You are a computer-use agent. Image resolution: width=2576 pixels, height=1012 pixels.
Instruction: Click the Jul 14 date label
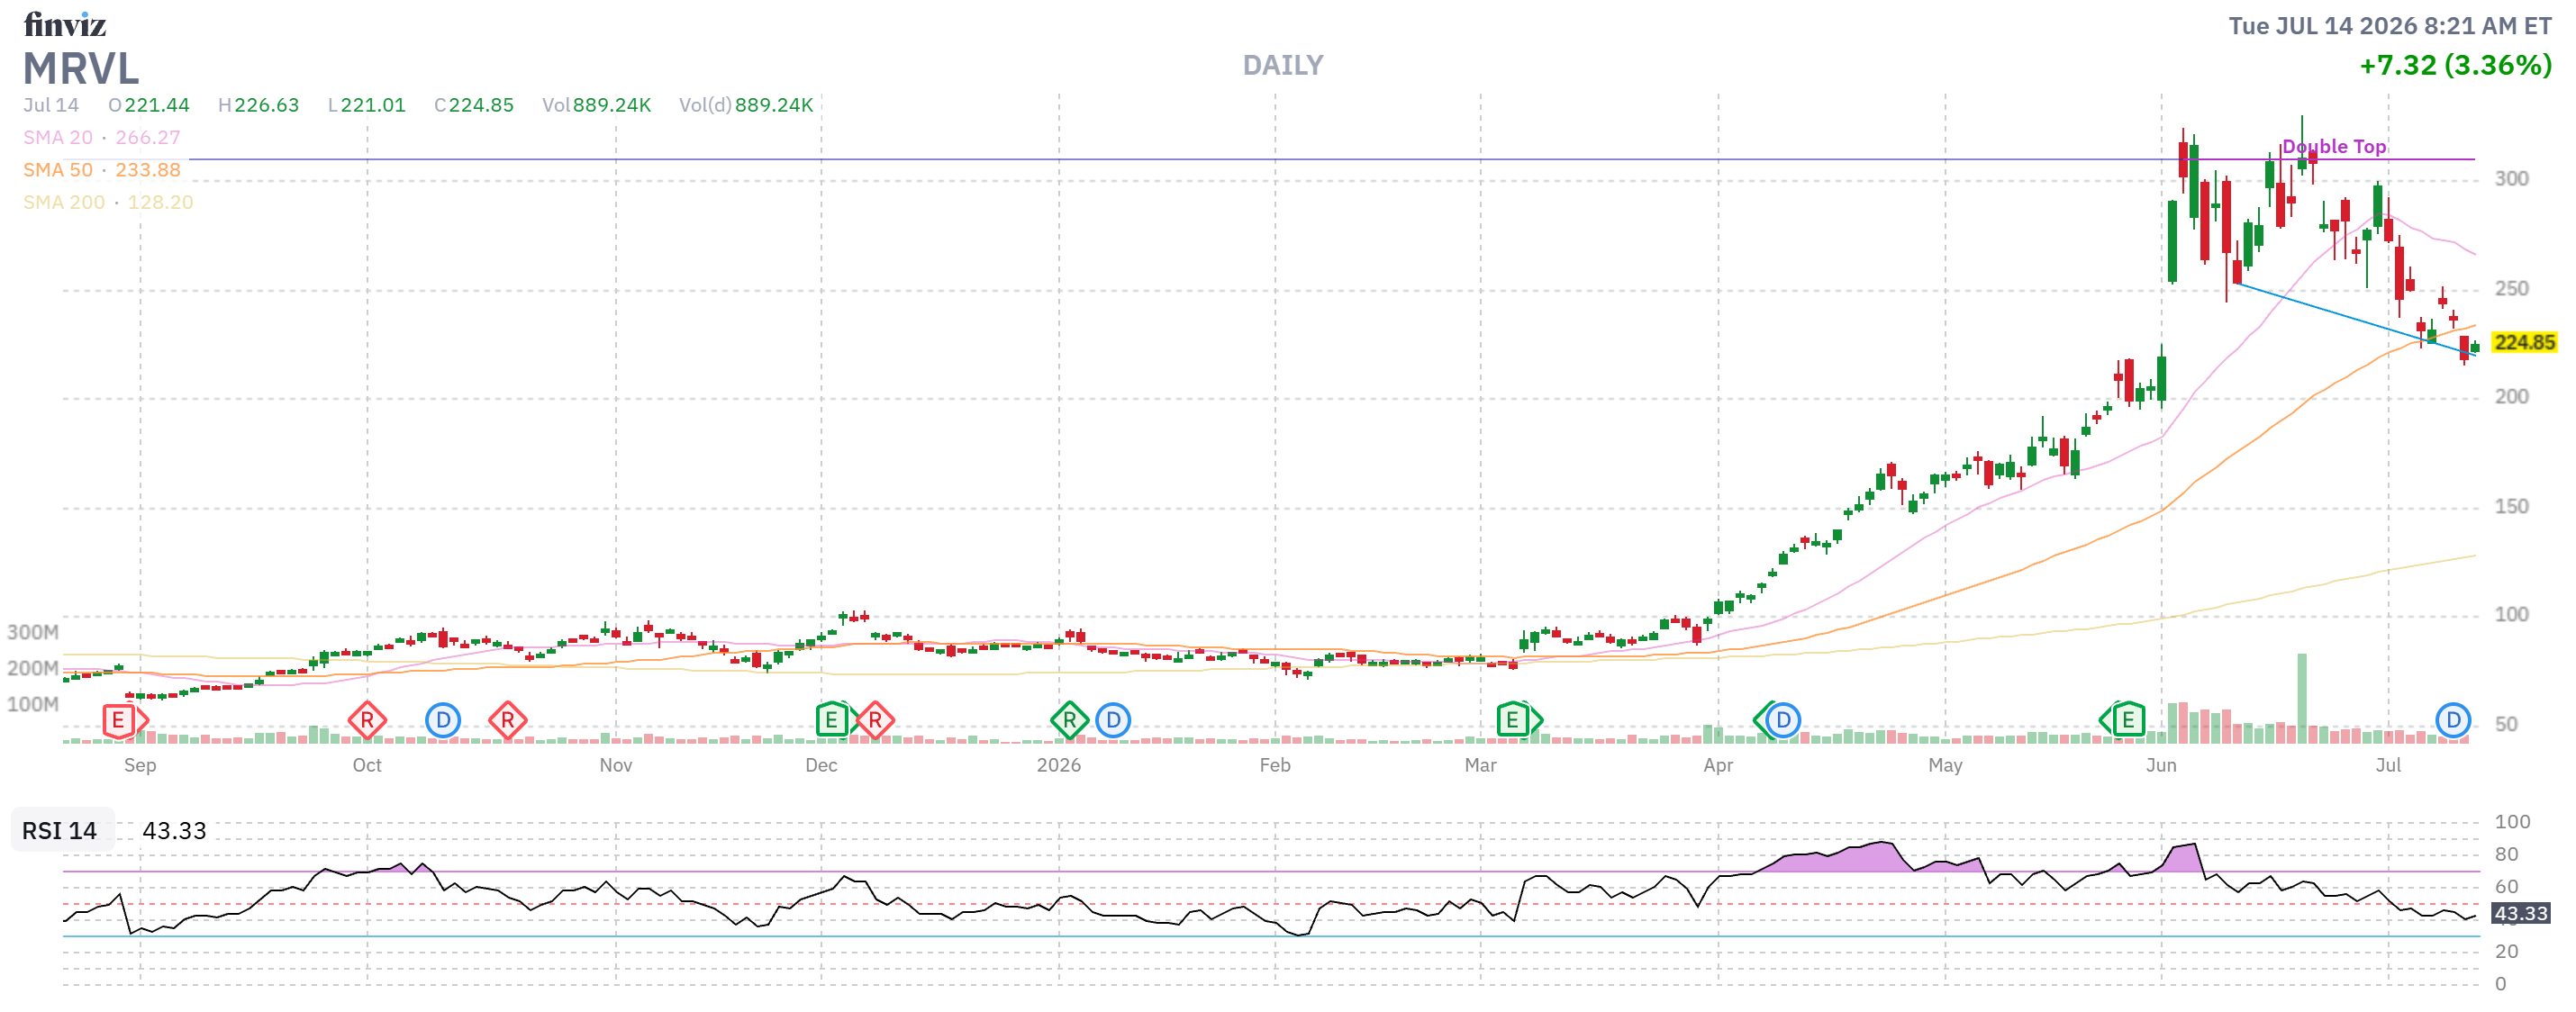click(51, 105)
